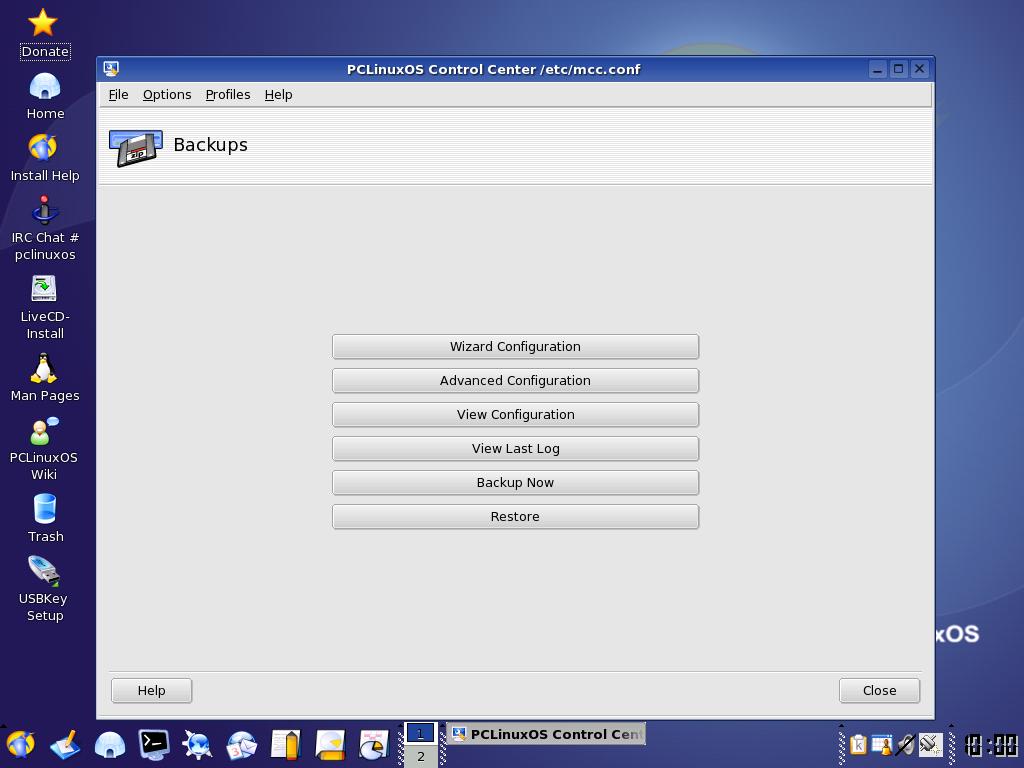Screen dimensions: 1024x768
Task: Switch to virtual desktop 1 in pager
Action: [421, 733]
